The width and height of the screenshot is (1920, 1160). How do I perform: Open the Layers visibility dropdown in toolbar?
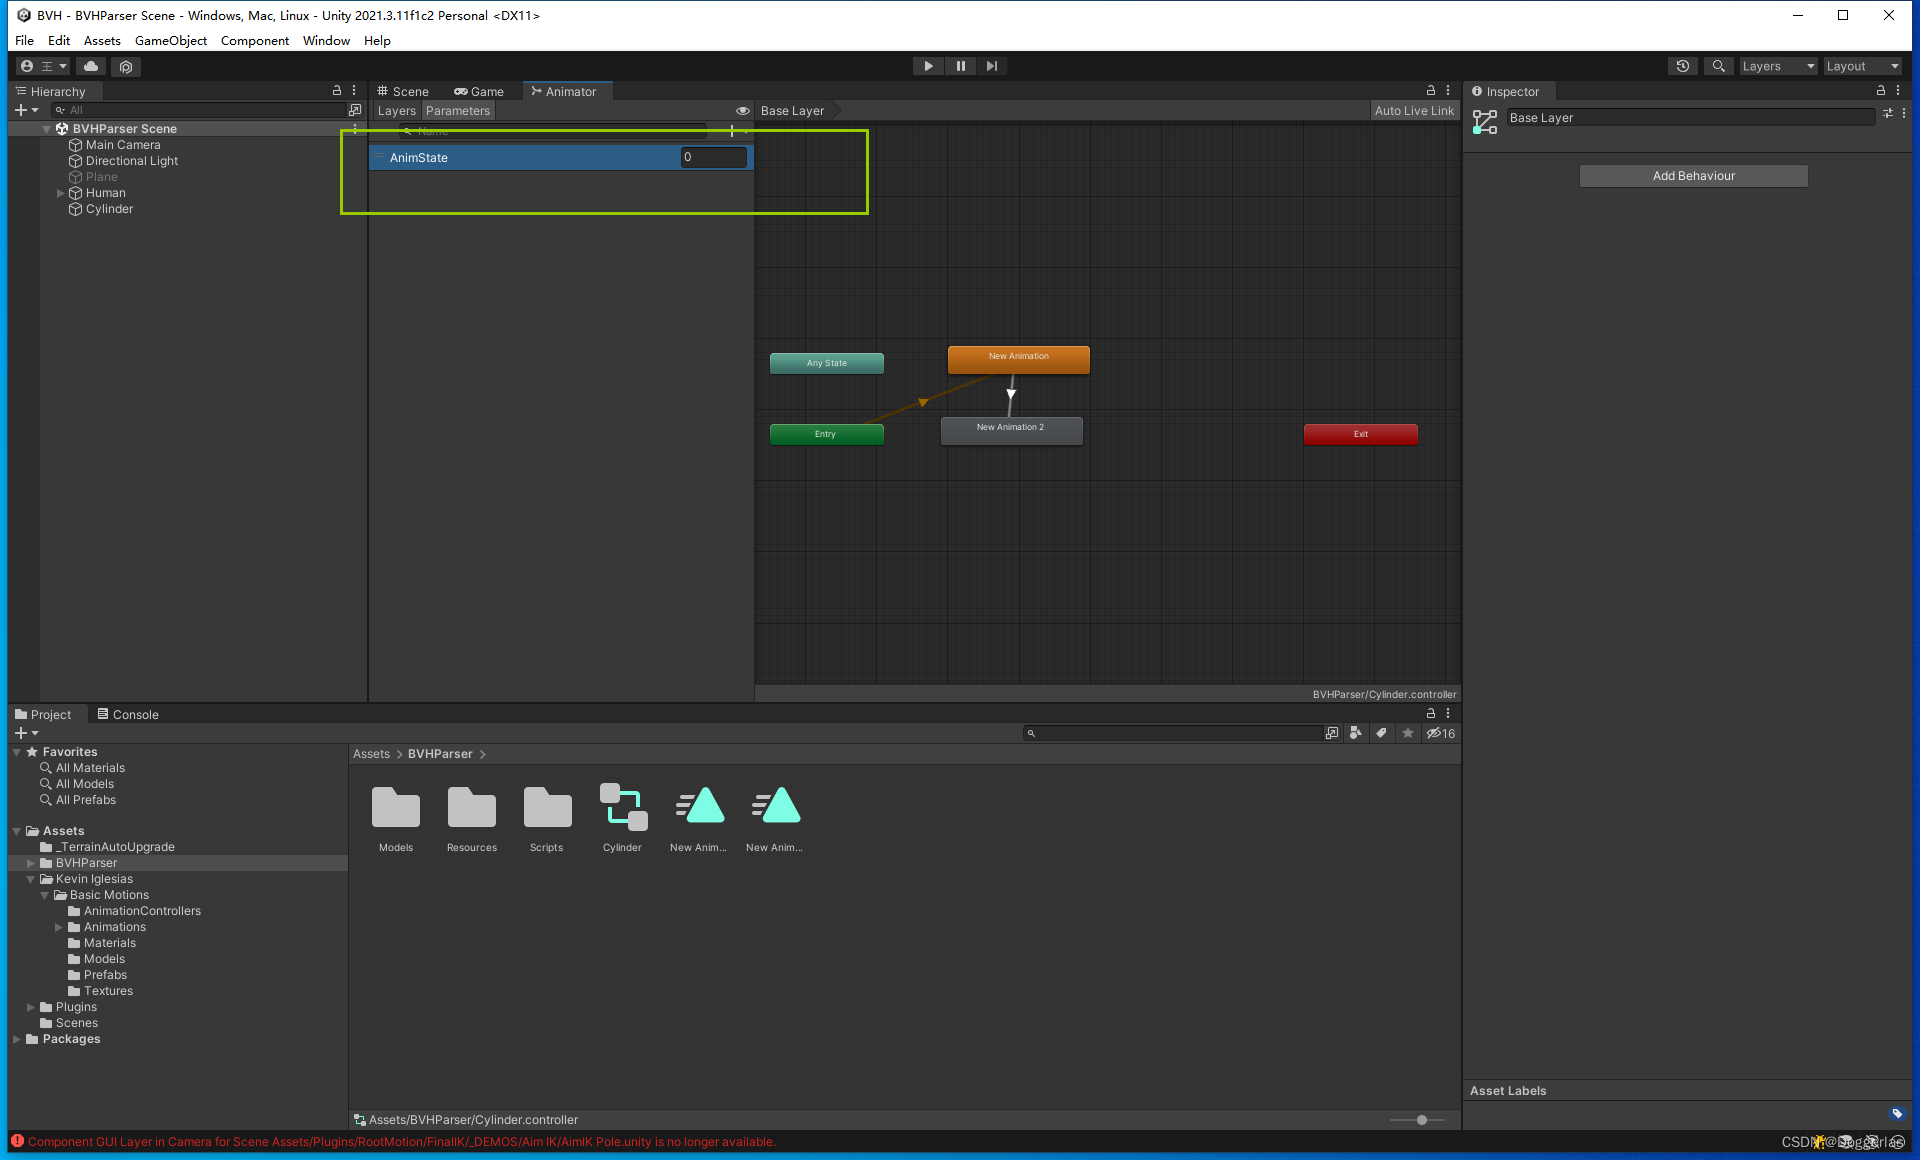(1778, 66)
